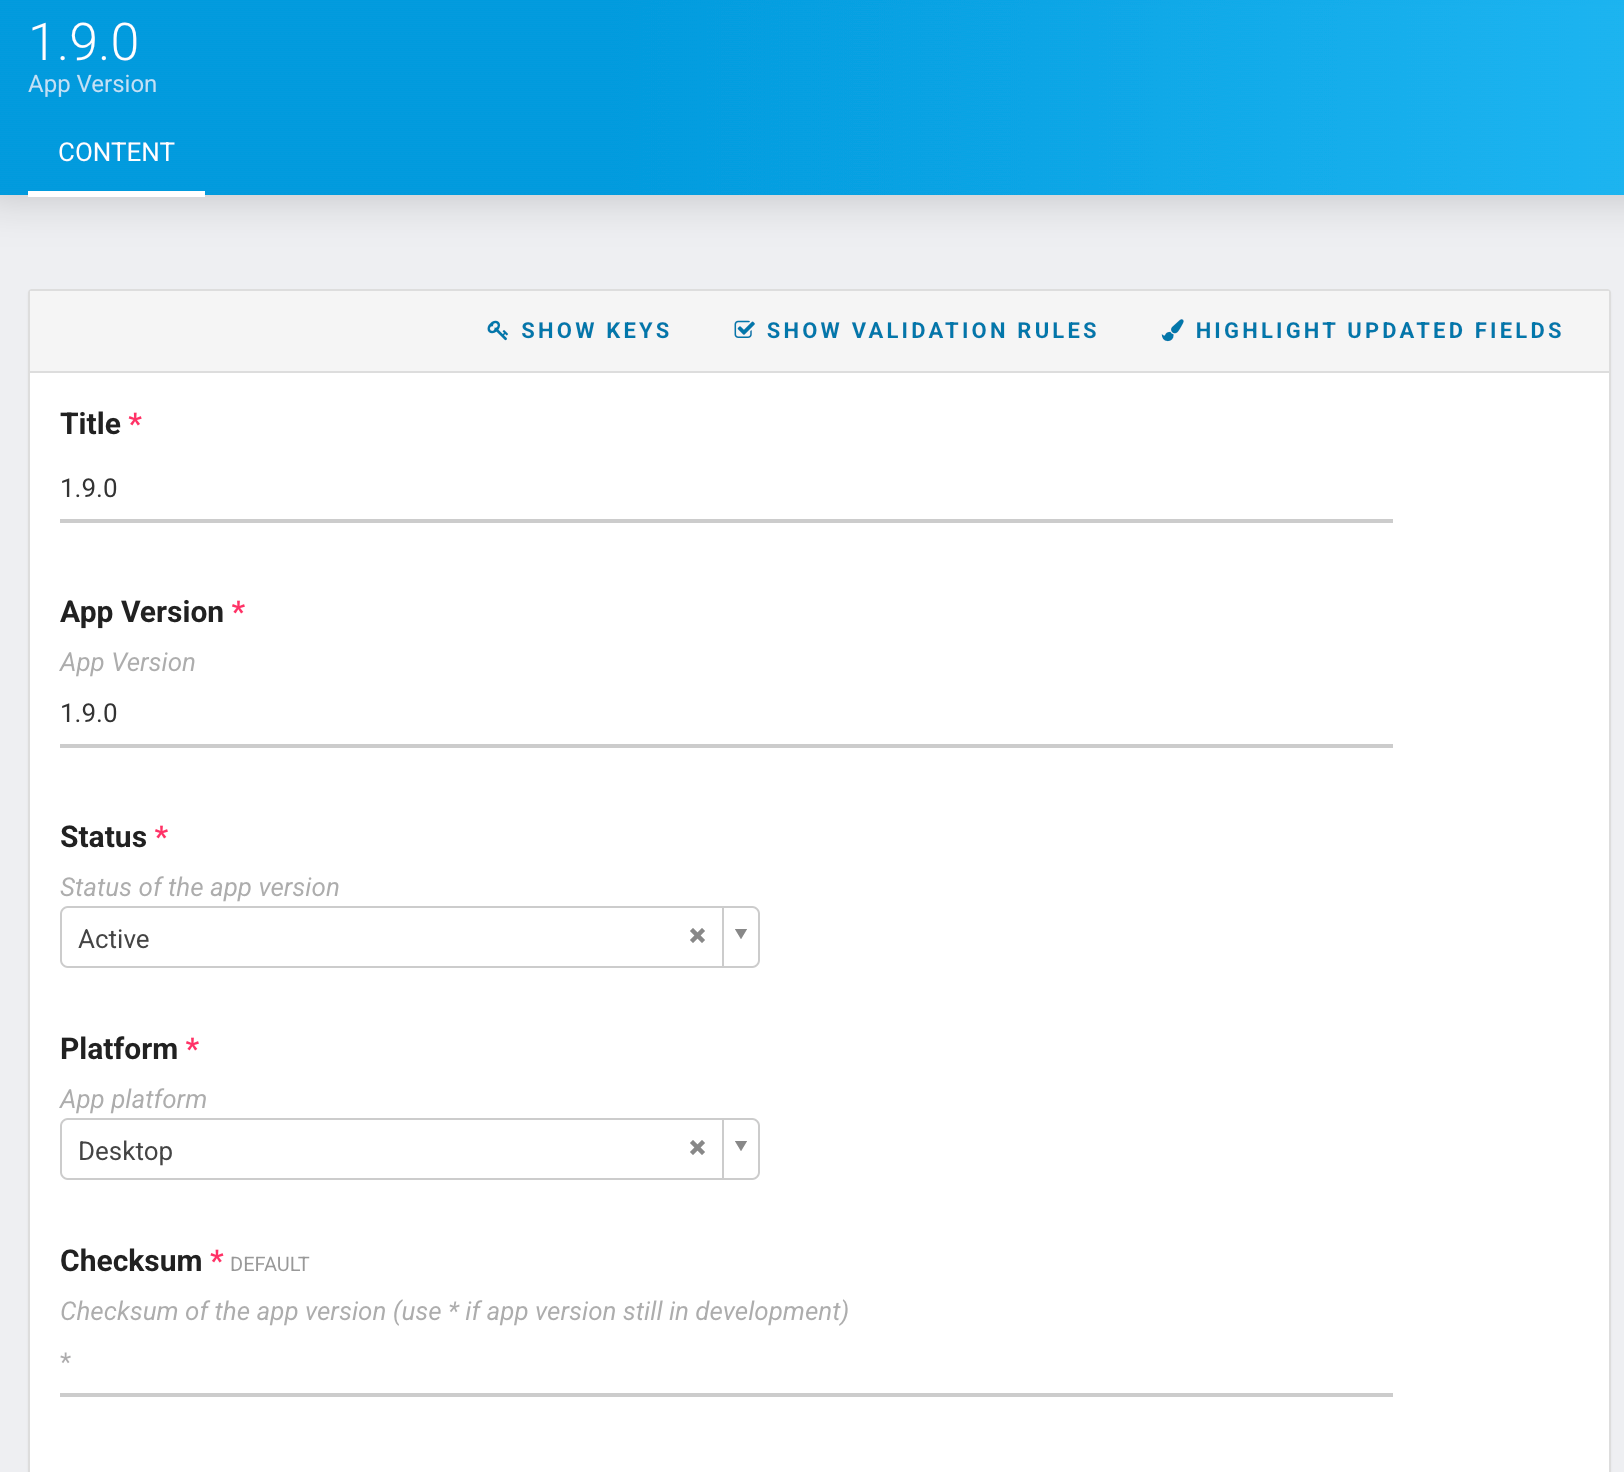Click the Checksum input field

(725, 1361)
